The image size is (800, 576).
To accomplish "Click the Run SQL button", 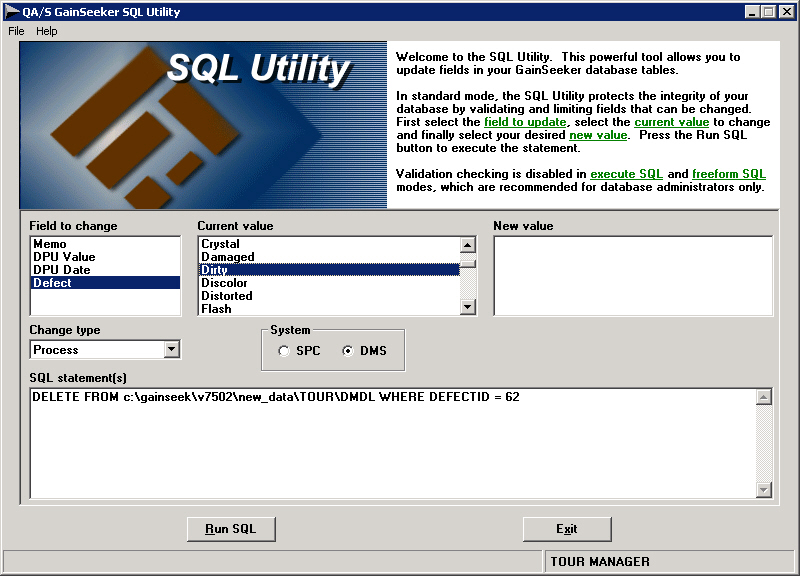I will click(x=231, y=529).
